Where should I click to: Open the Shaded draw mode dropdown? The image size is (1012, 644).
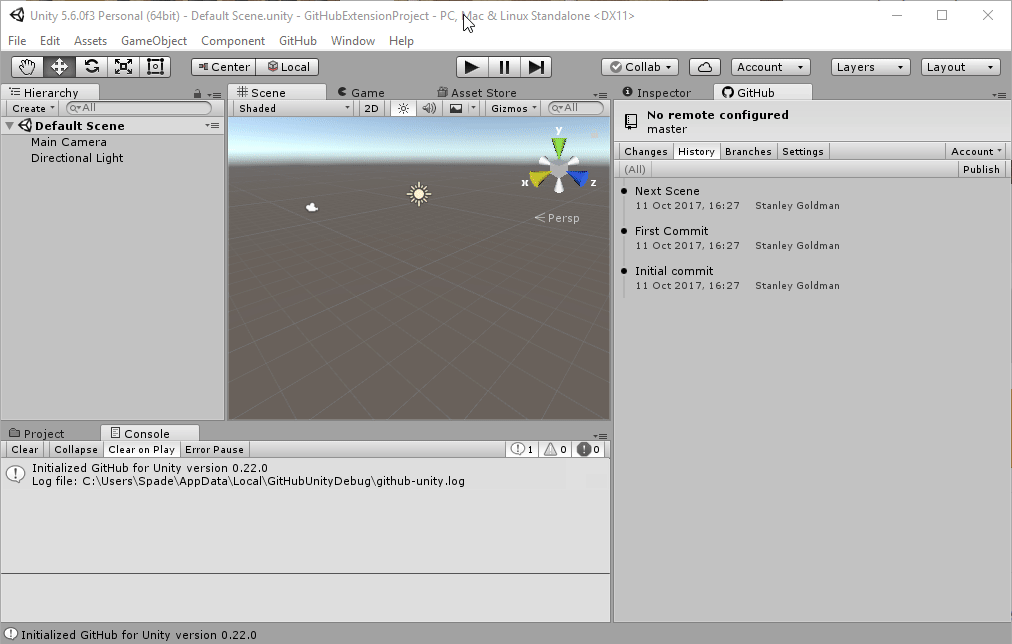click(294, 108)
